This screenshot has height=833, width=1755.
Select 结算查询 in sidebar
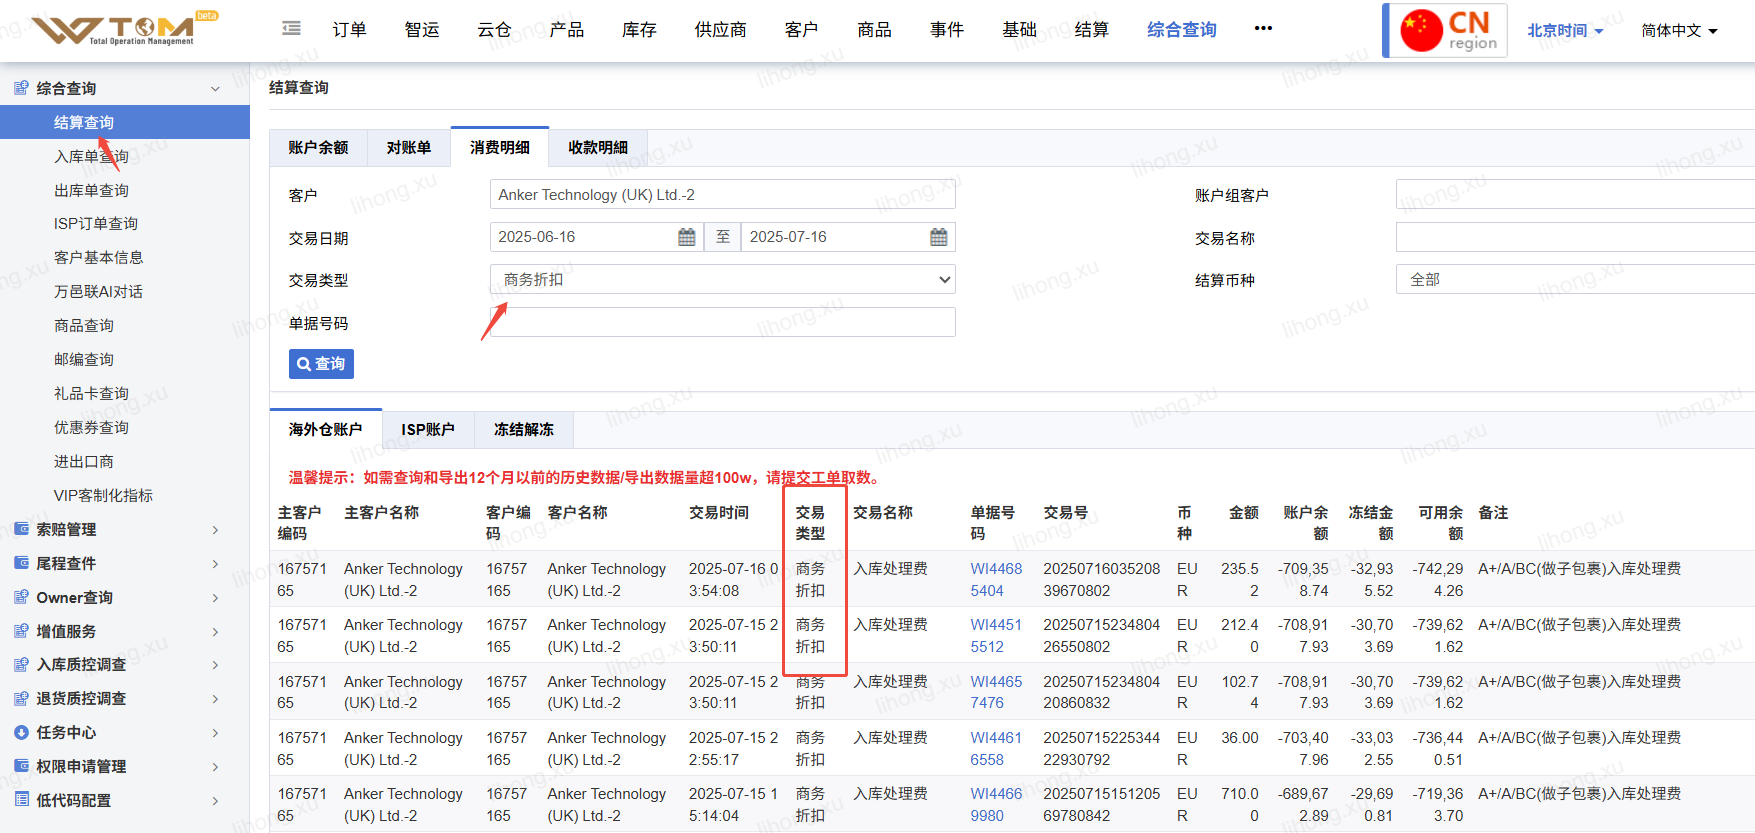pyautogui.click(x=125, y=122)
